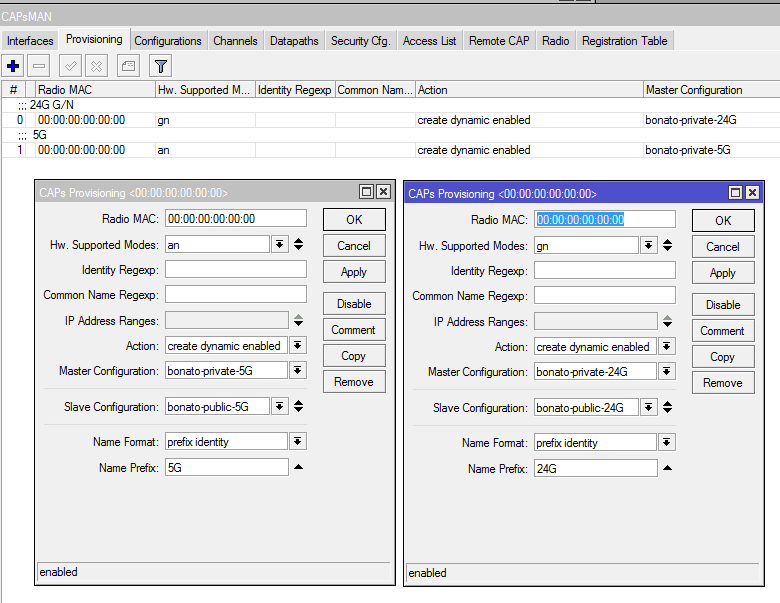The image size is (780, 603).
Task: Switch to the Interfaces tab
Action: point(30,41)
